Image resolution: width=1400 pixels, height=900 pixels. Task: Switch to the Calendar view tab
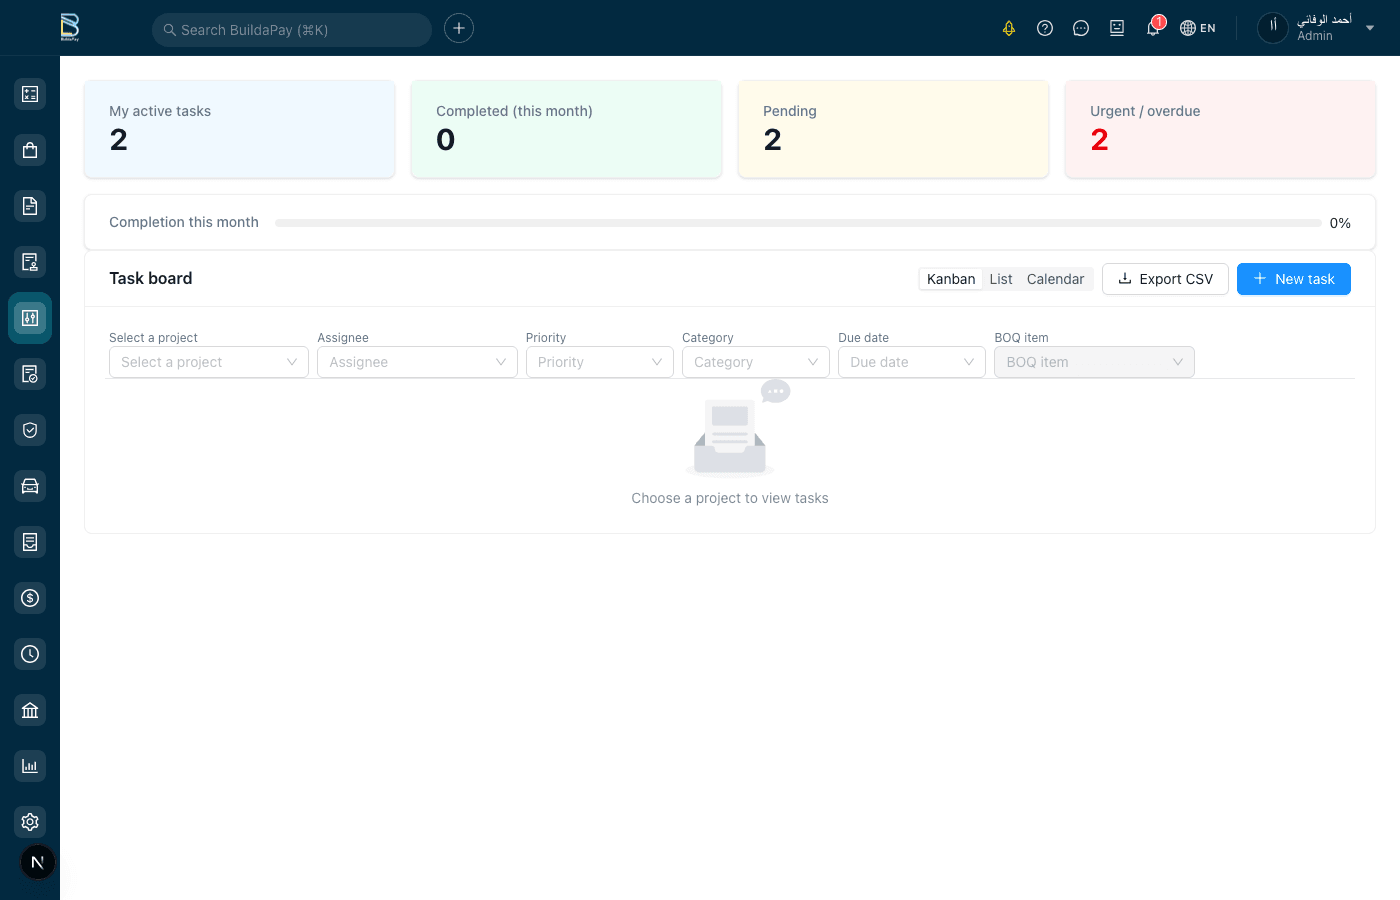click(1055, 279)
